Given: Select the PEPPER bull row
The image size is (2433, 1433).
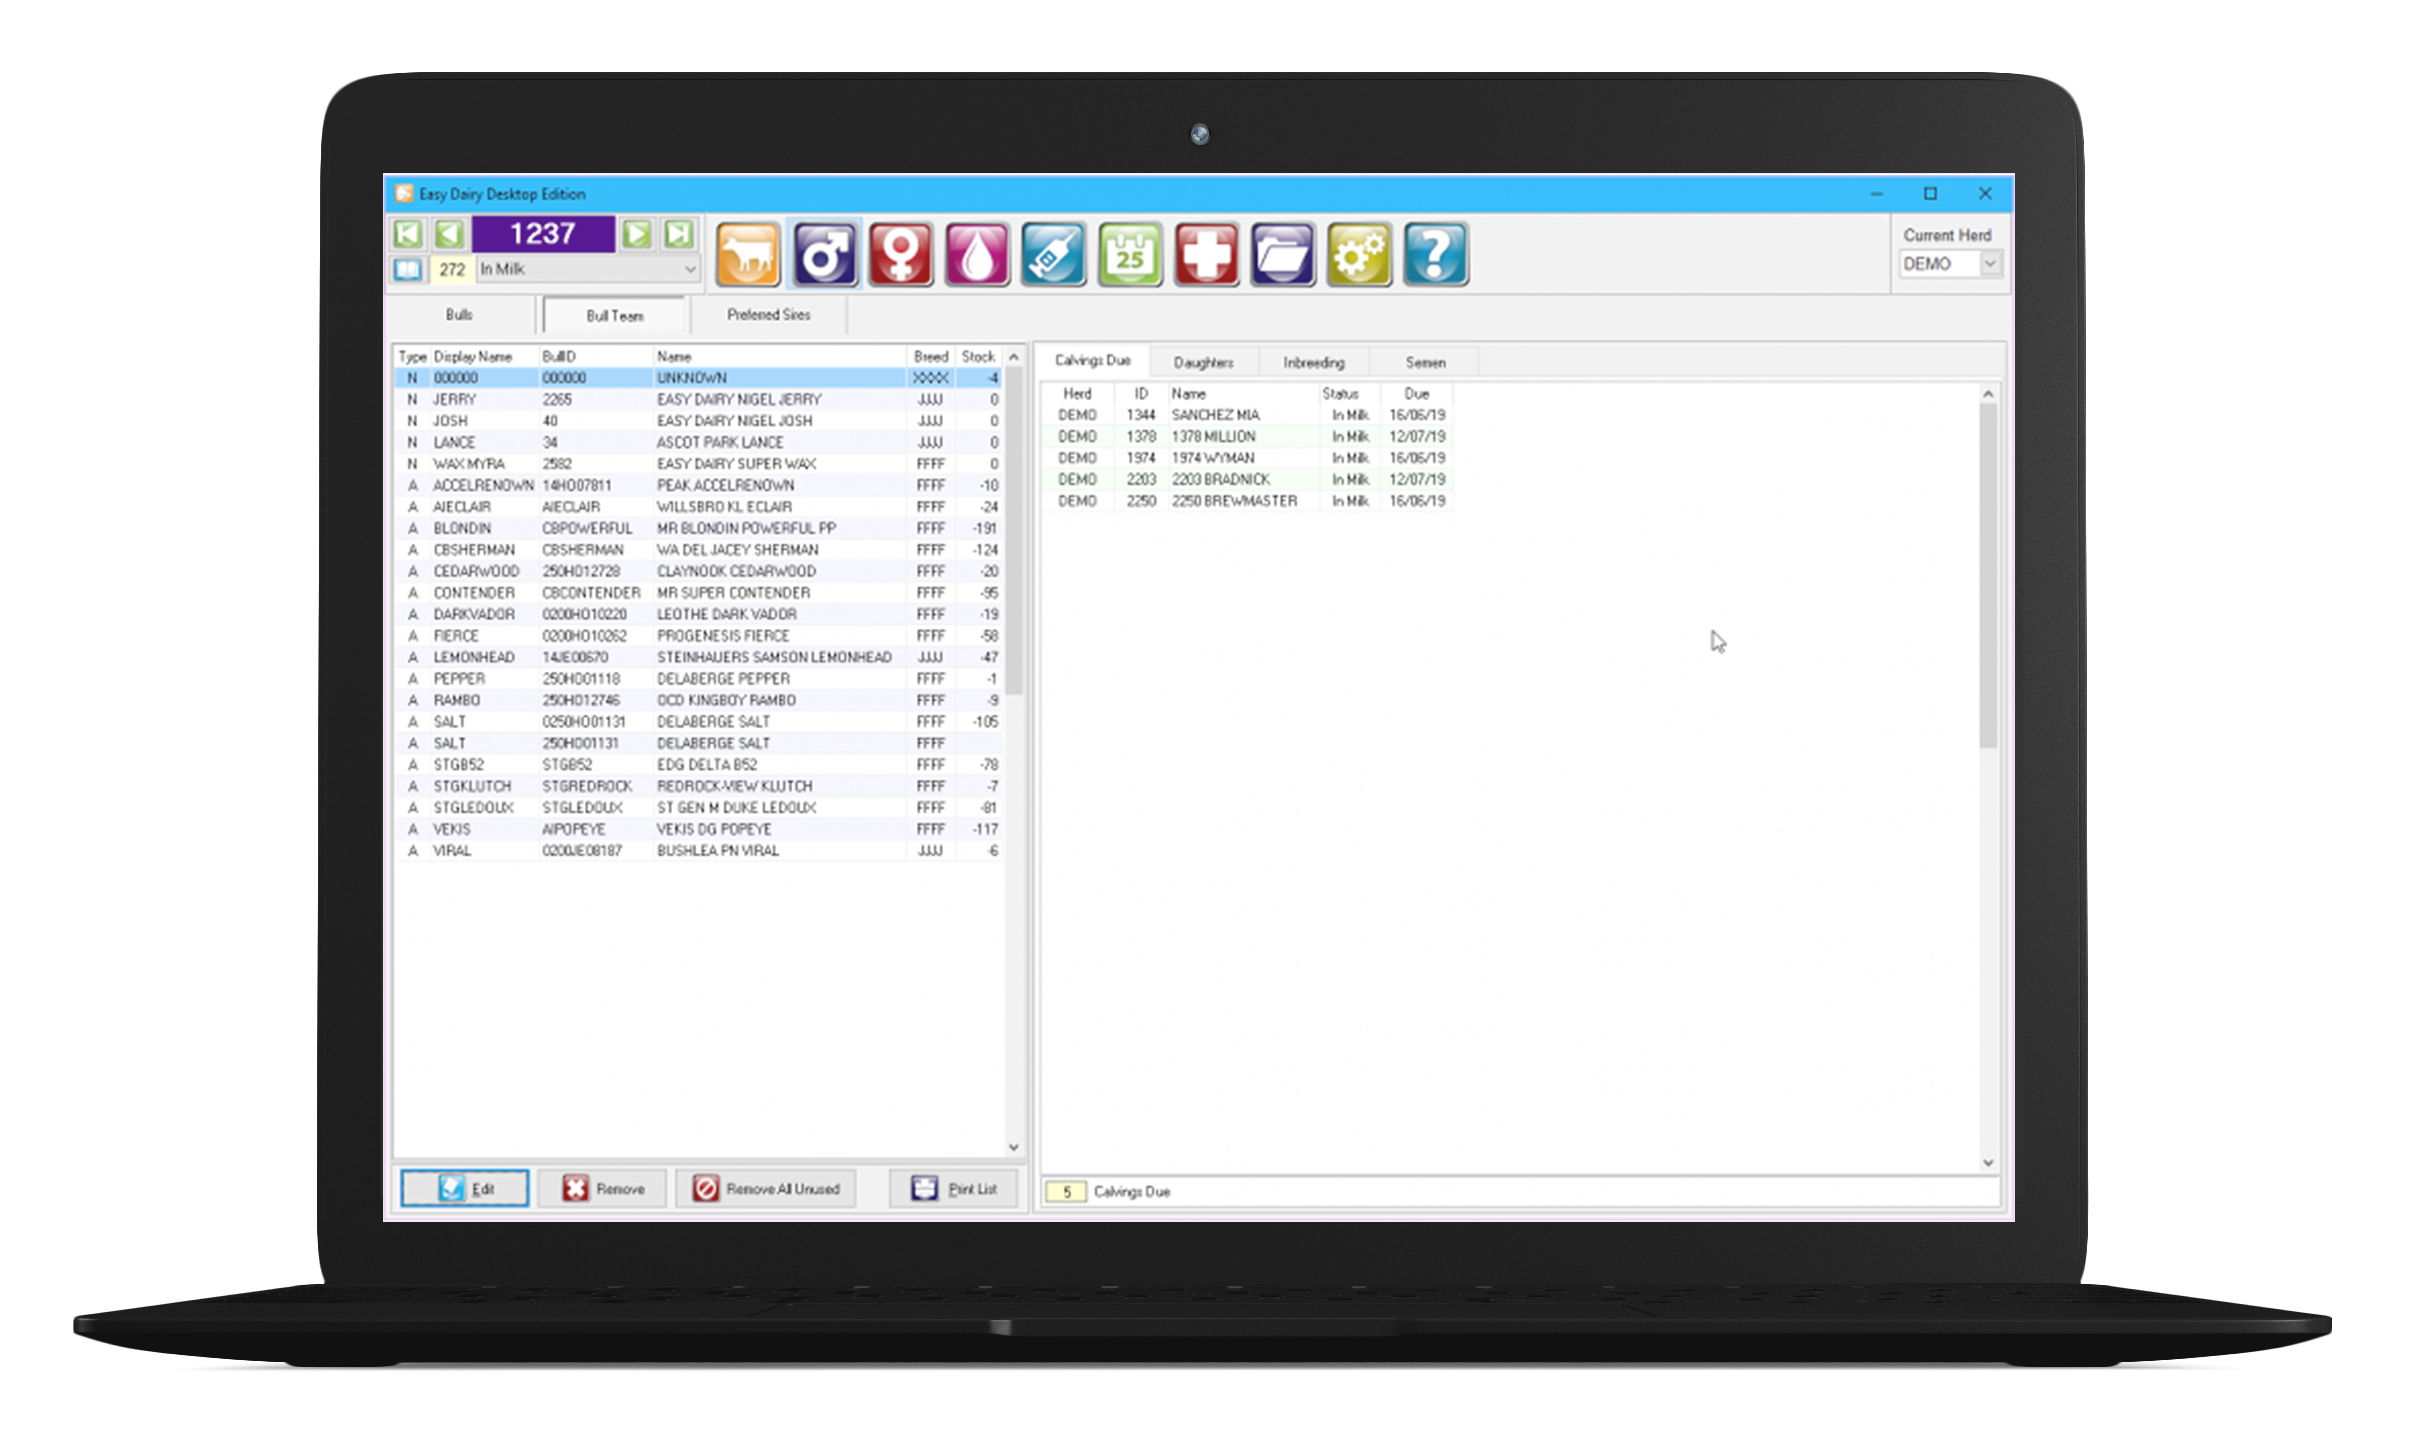Looking at the screenshot, I should point(698,679).
